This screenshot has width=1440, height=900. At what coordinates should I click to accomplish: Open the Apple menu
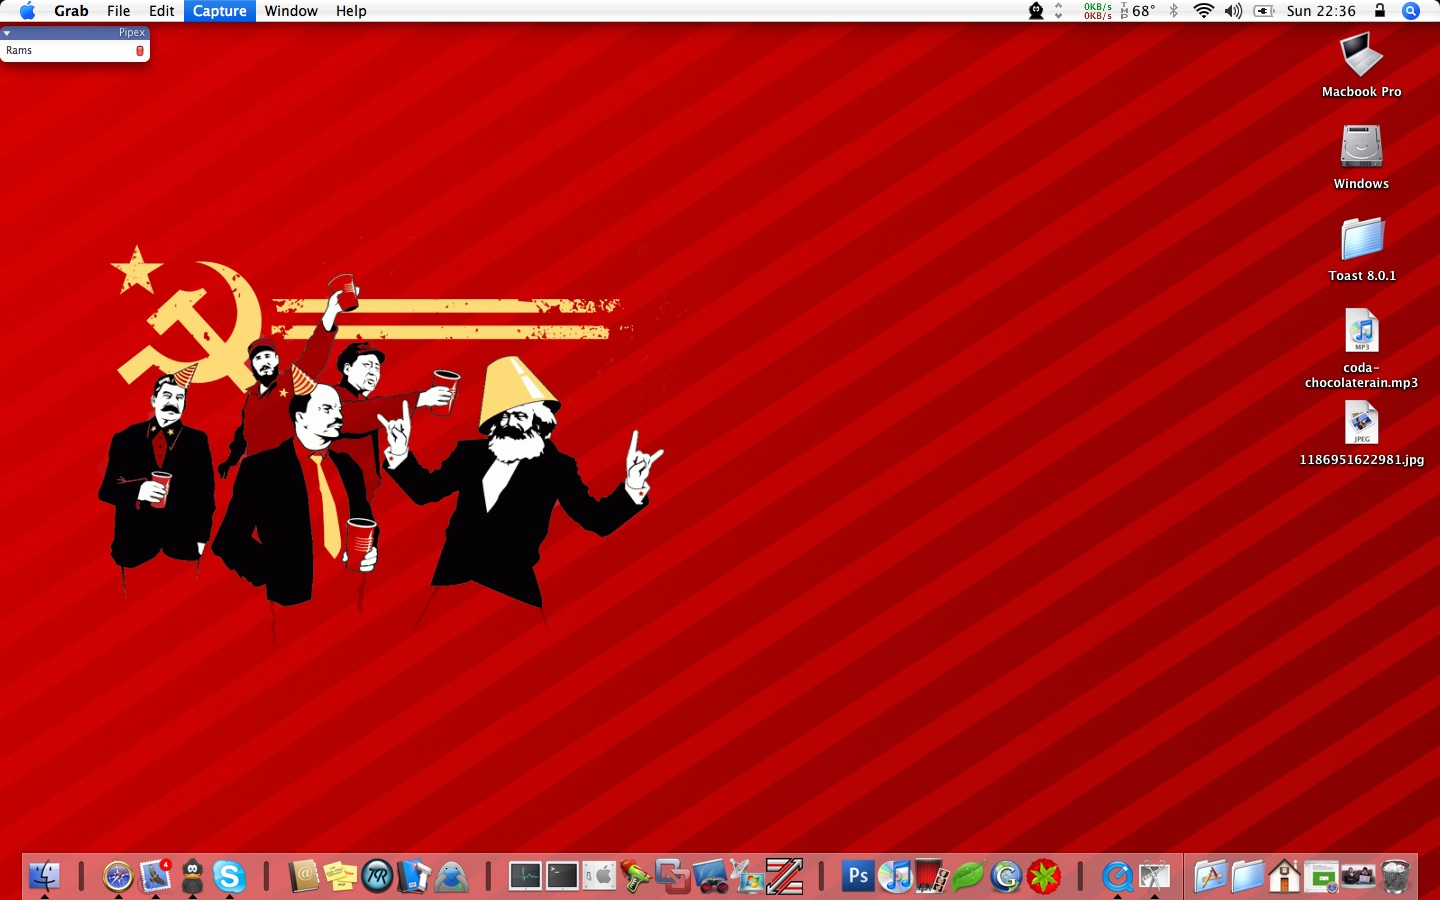tap(27, 11)
